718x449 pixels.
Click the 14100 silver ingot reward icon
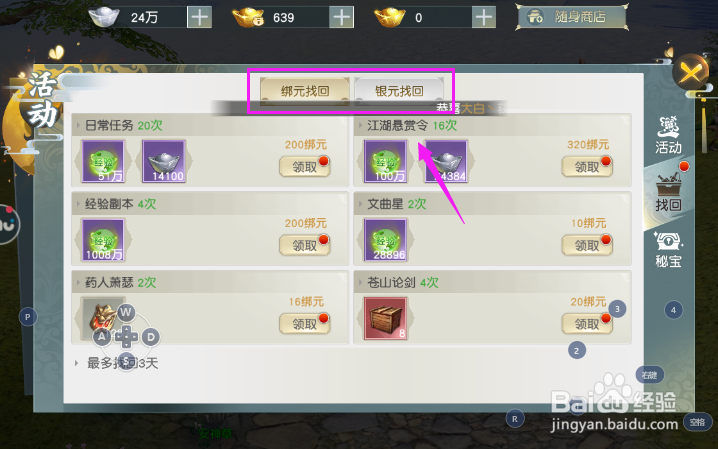[163, 161]
